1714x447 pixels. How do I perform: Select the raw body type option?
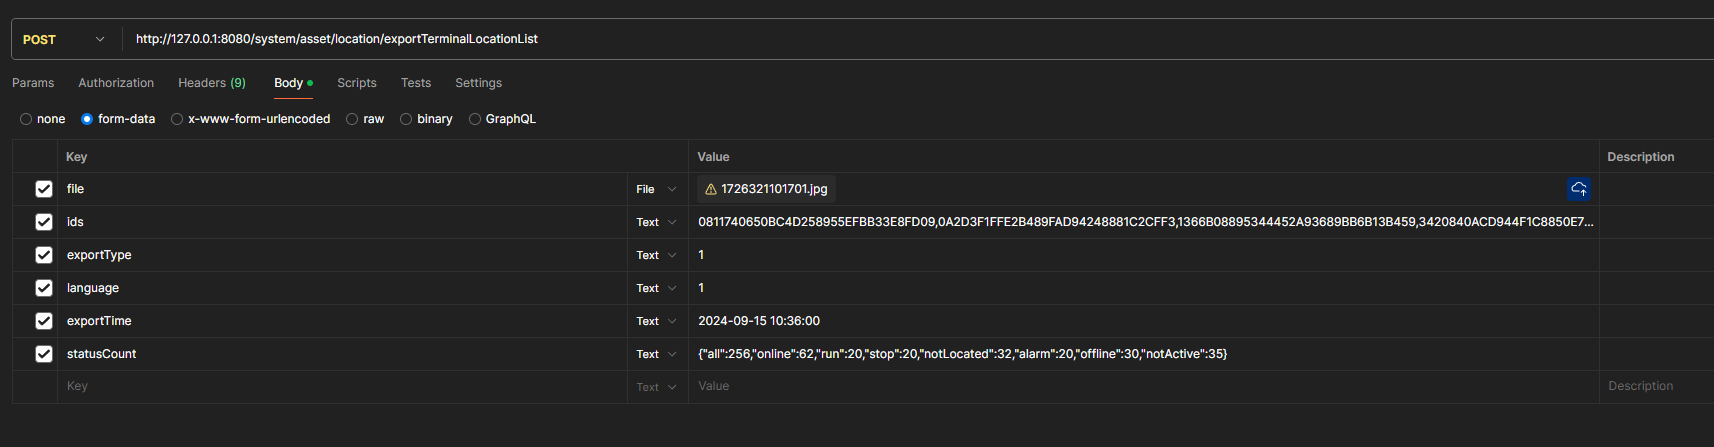coord(353,119)
